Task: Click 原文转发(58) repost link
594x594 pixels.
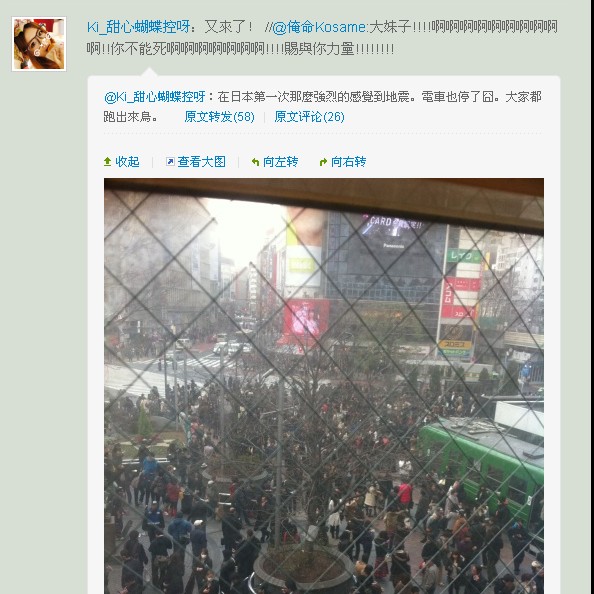Action: tap(219, 117)
